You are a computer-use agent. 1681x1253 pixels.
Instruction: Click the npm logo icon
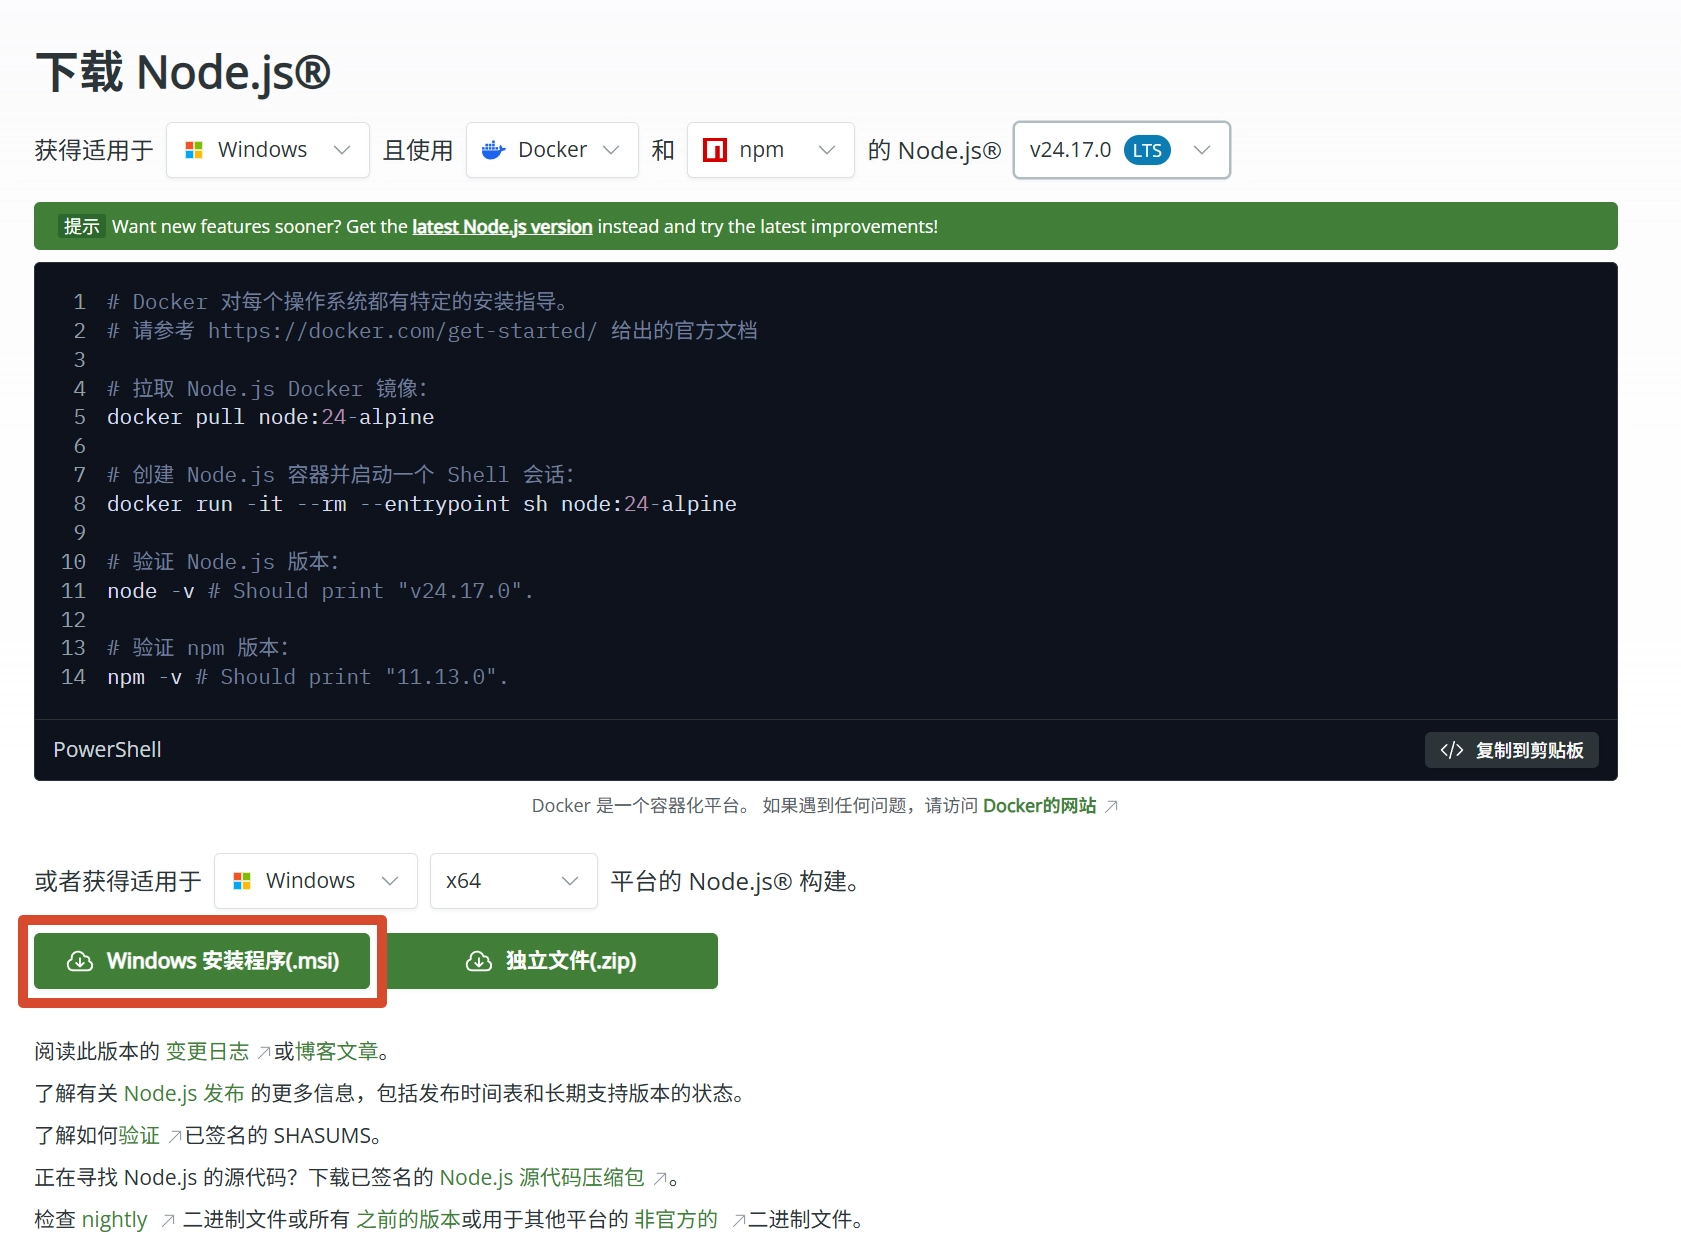pyautogui.click(x=715, y=150)
